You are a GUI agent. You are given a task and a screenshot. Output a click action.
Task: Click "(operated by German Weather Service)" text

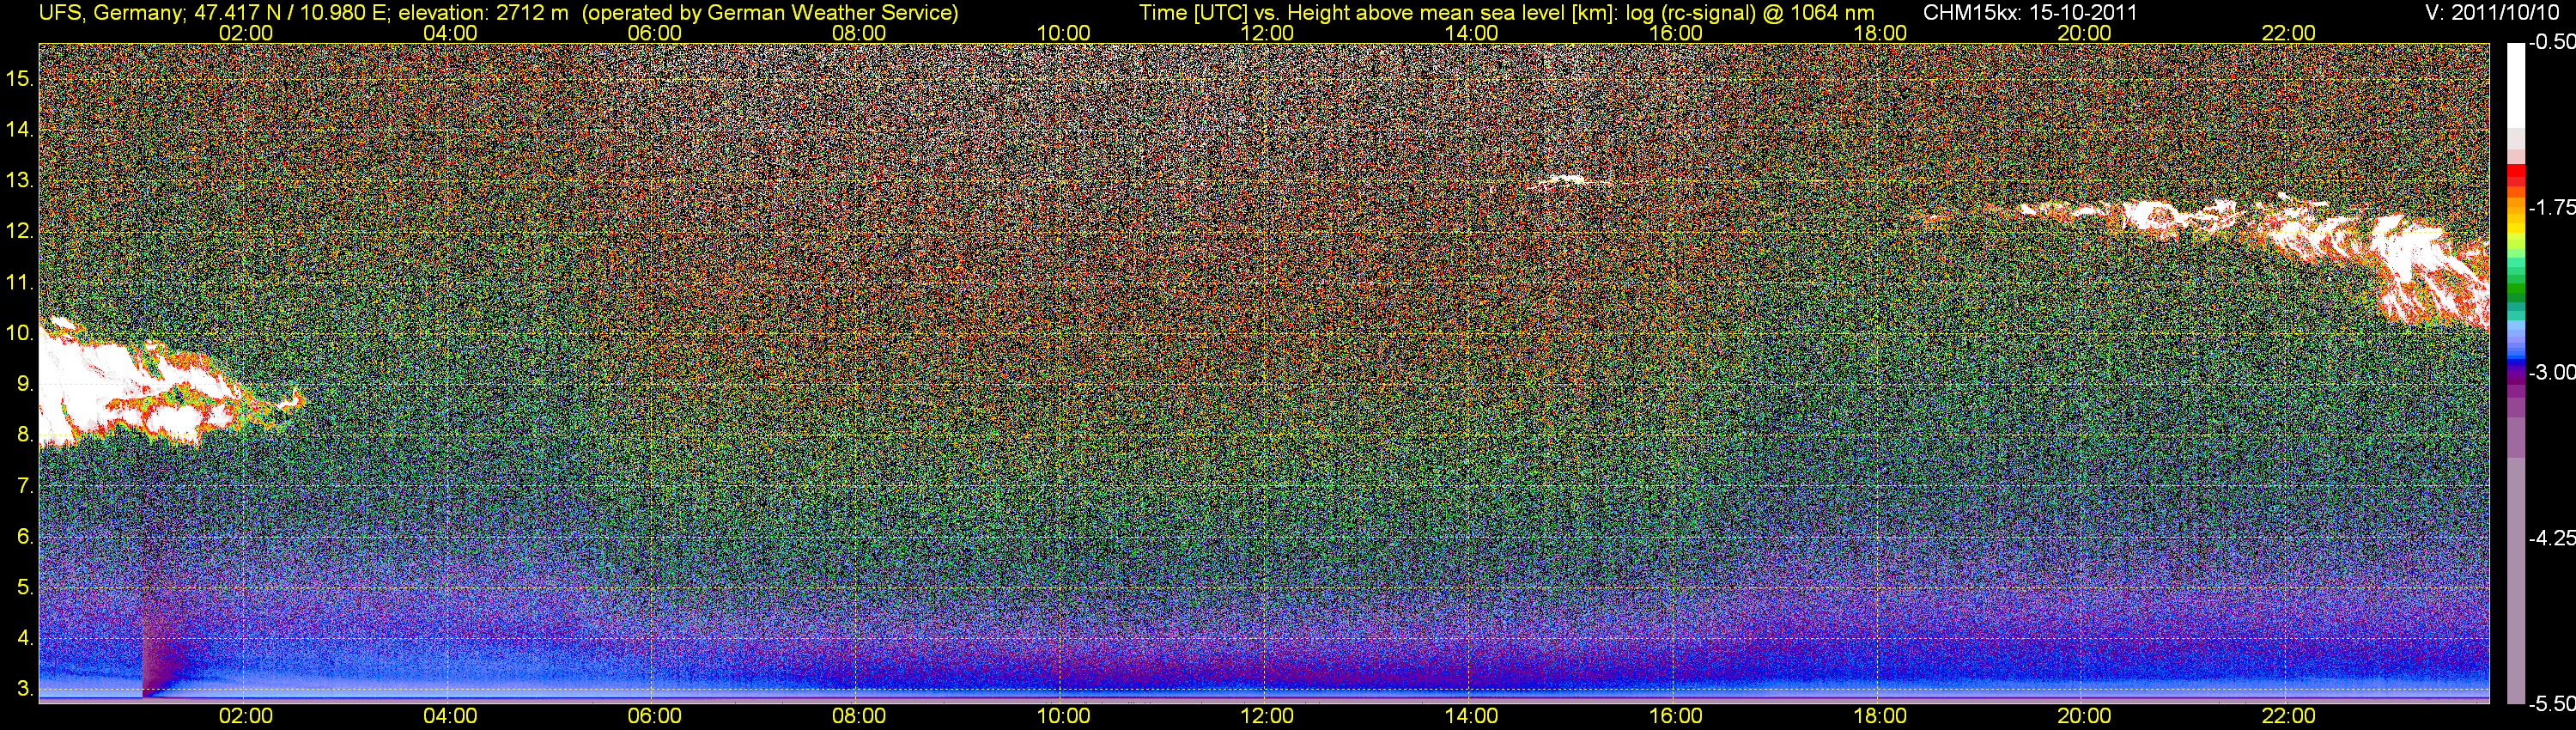pos(770,13)
